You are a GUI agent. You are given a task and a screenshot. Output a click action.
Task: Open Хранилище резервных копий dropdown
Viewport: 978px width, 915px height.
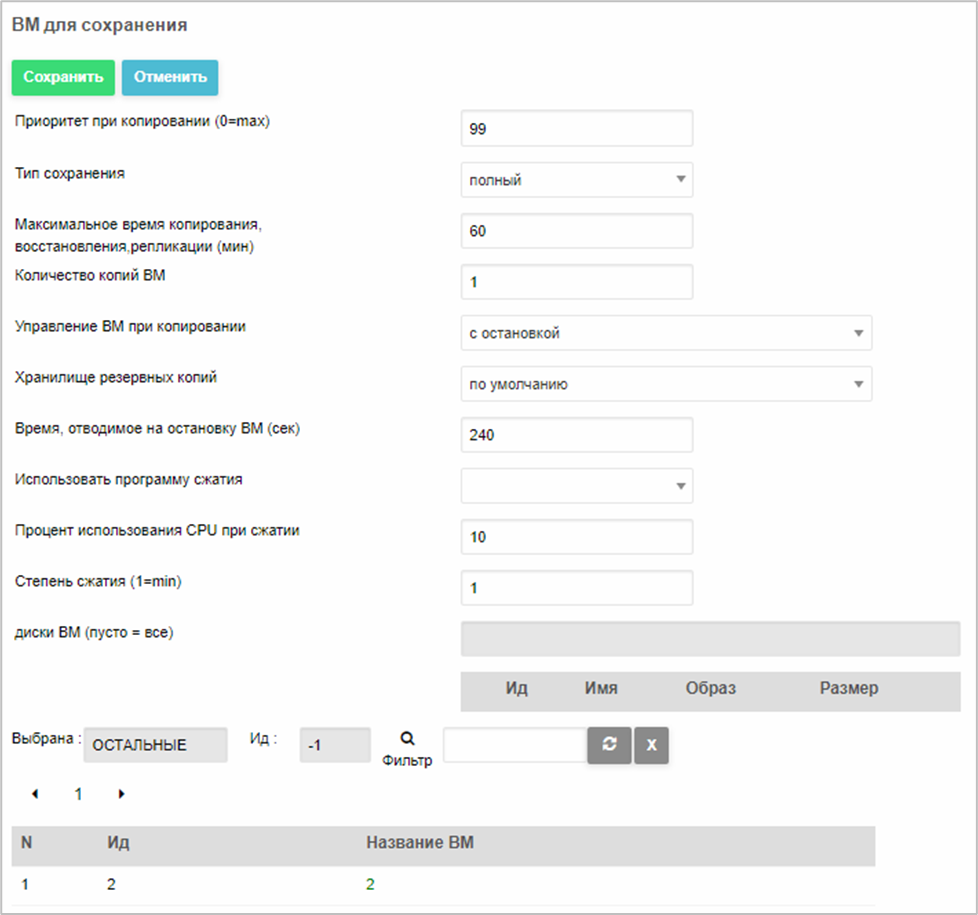point(666,384)
